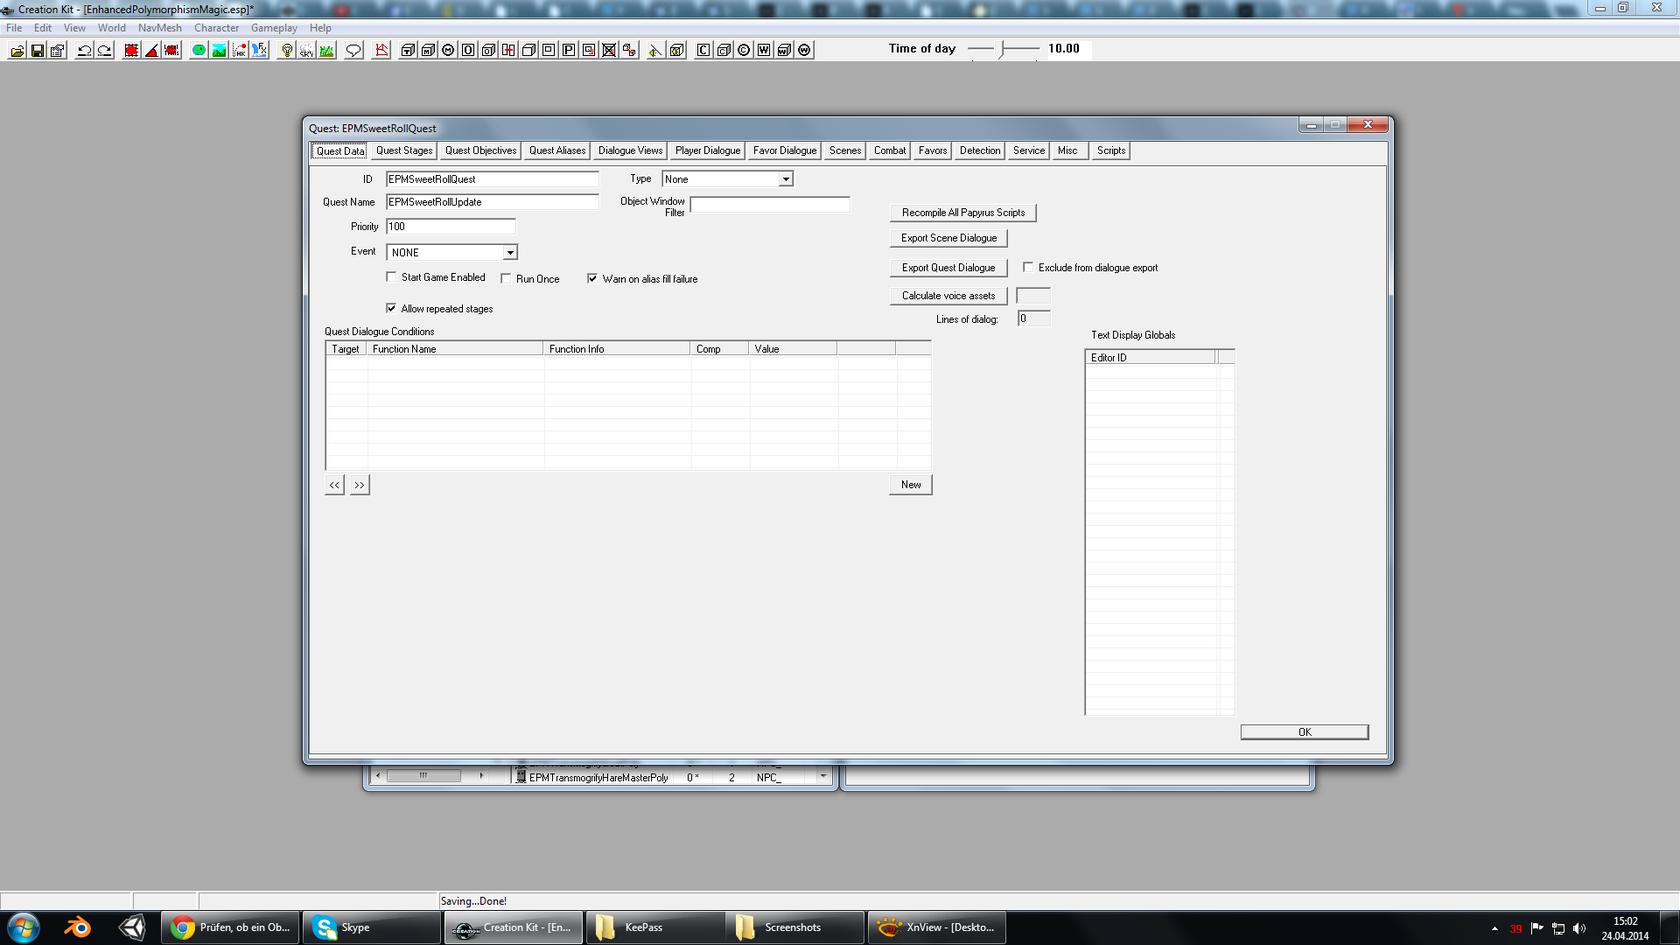The image size is (1680, 945).
Task: Click the speech bubble dialogue icon
Action: pos(353,50)
